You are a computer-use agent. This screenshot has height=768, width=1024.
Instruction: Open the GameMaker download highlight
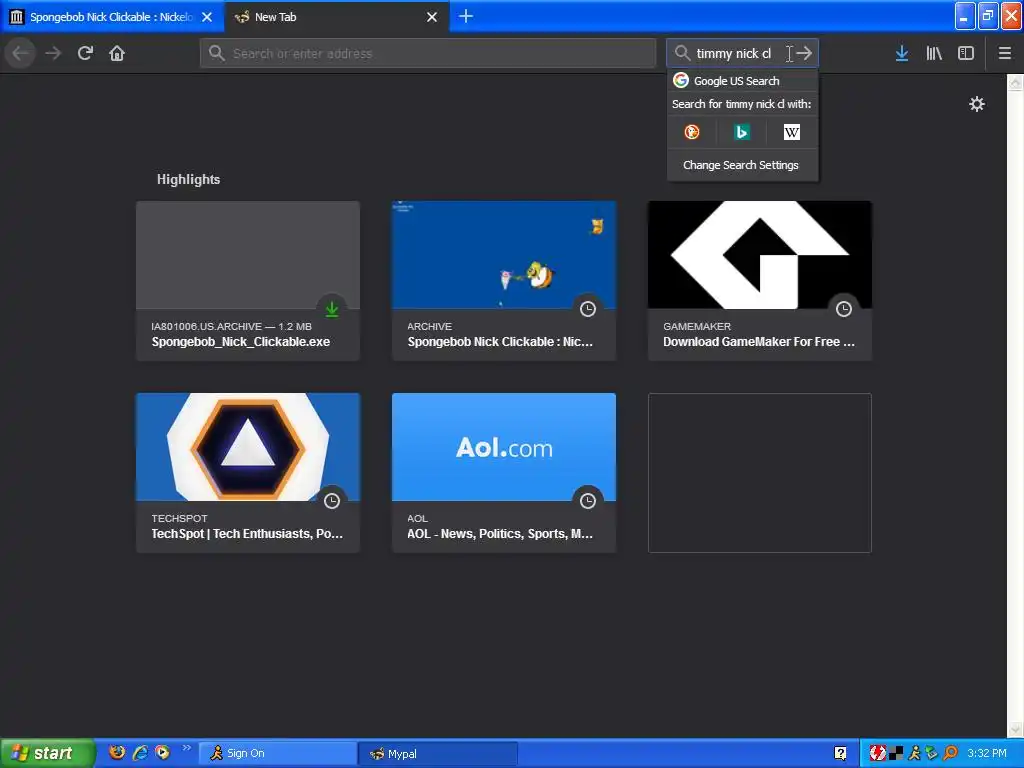click(x=760, y=280)
